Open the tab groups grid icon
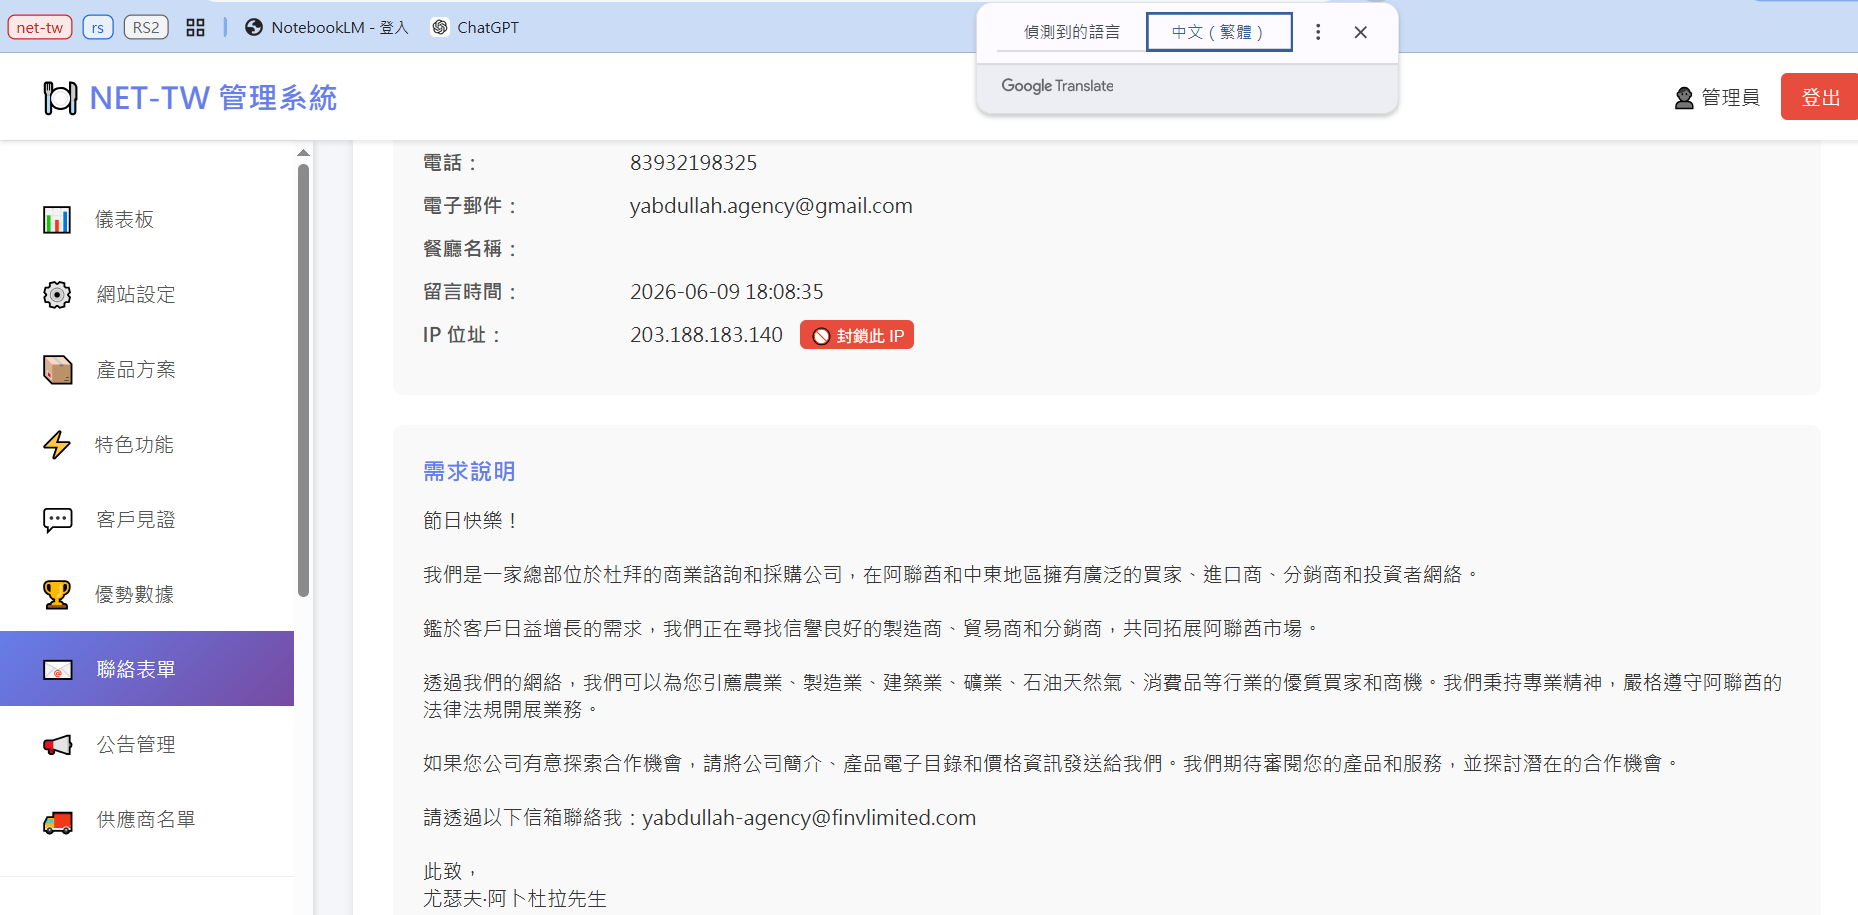The height and width of the screenshot is (915, 1858). click(x=195, y=27)
